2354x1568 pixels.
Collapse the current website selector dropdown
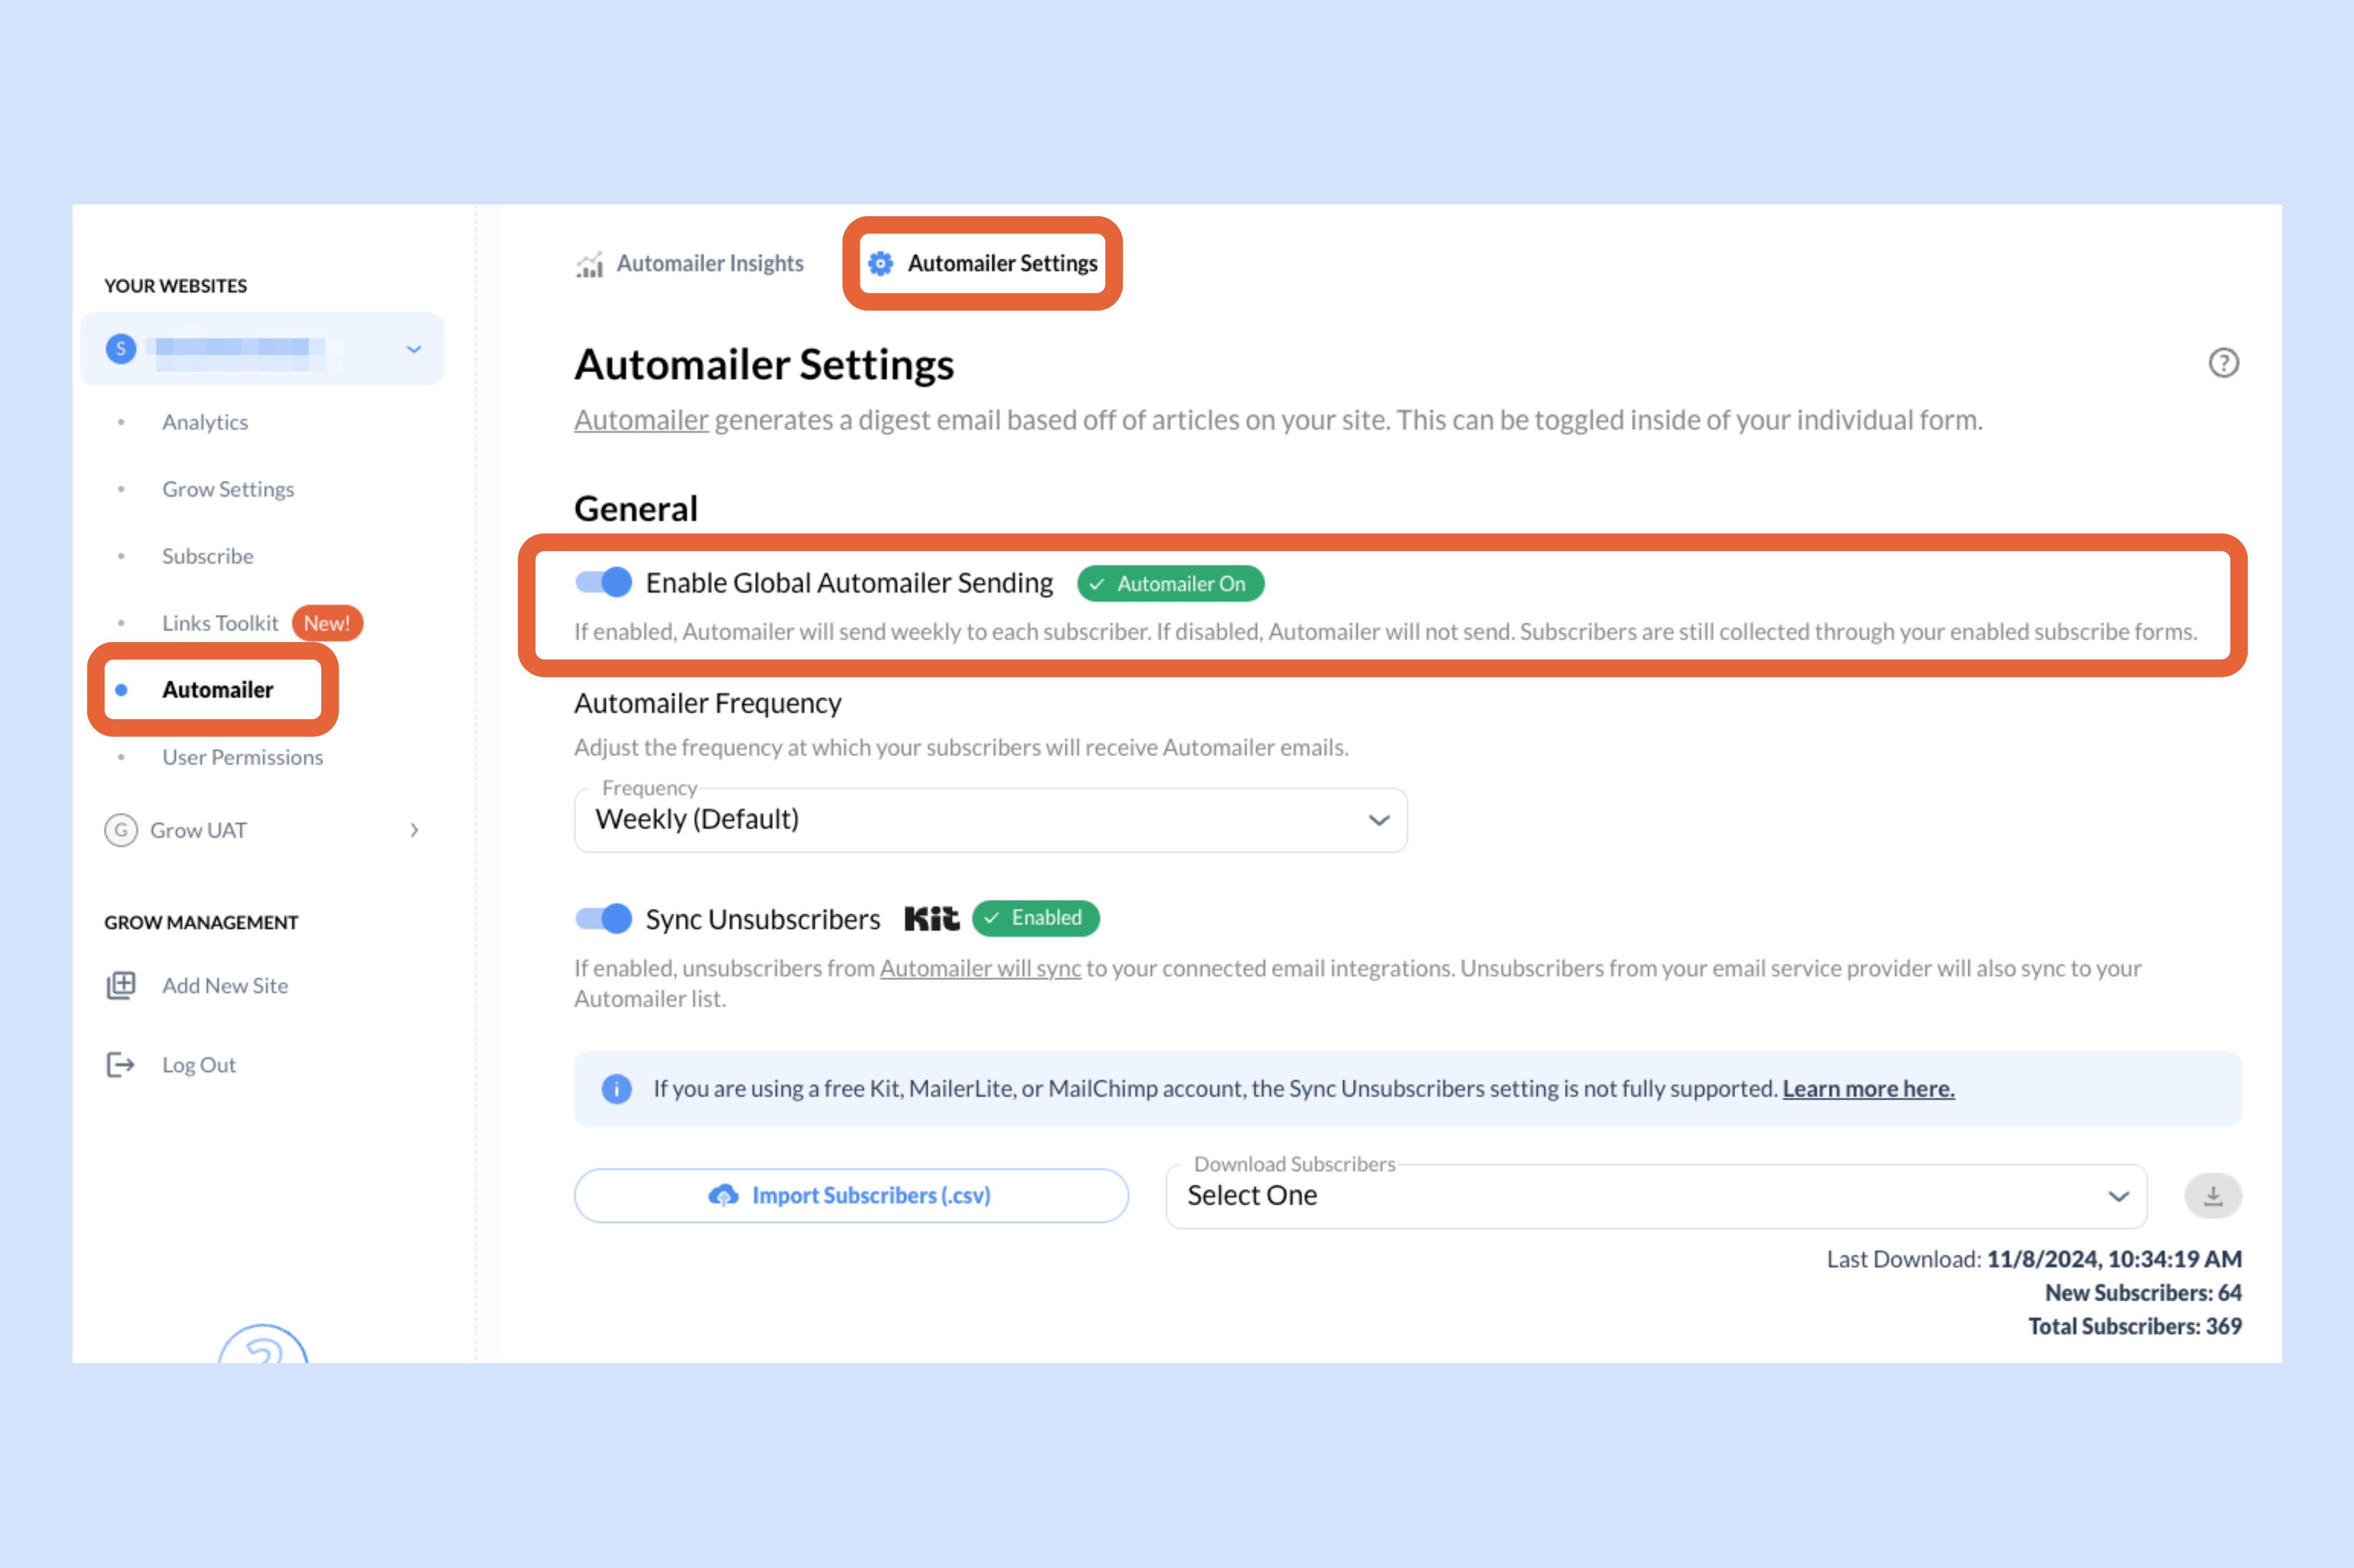coord(414,349)
